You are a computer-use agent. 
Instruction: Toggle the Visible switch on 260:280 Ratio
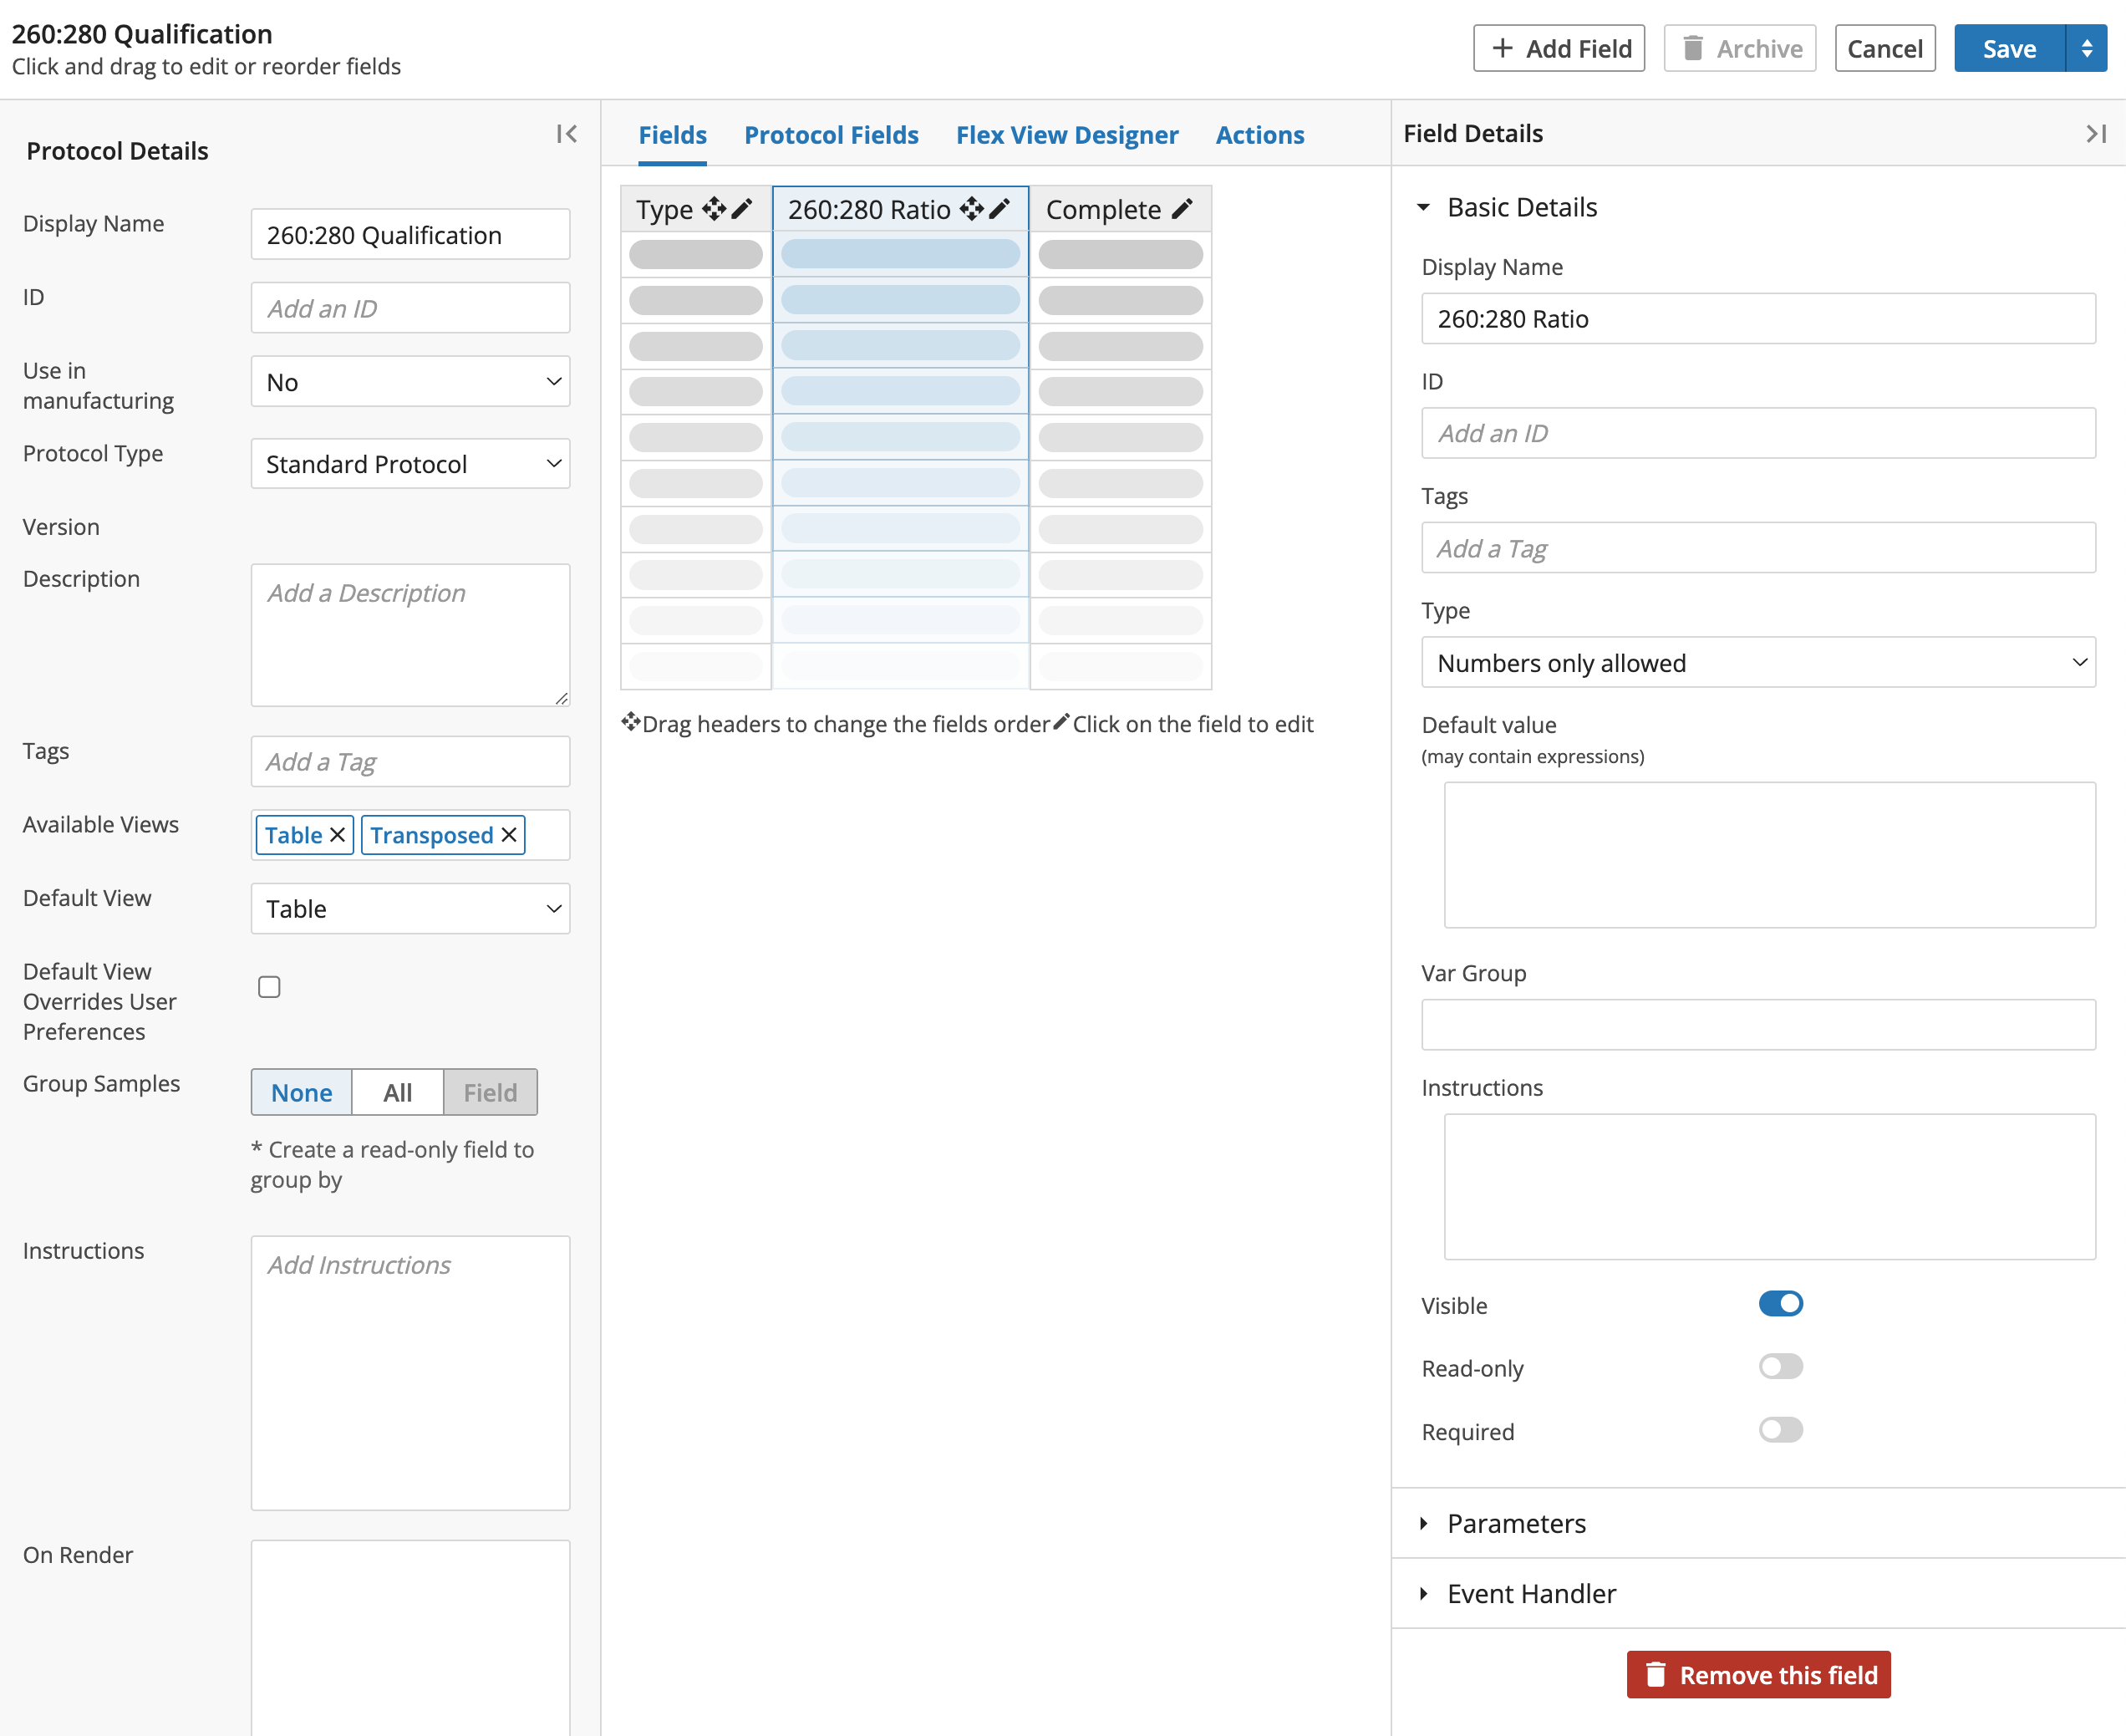[1778, 1303]
